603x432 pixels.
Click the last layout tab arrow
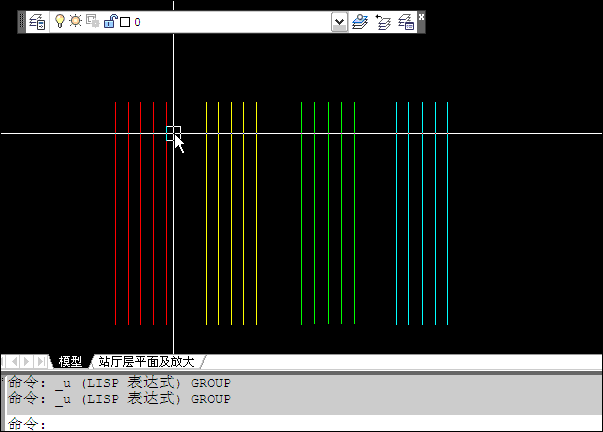click(x=40, y=362)
